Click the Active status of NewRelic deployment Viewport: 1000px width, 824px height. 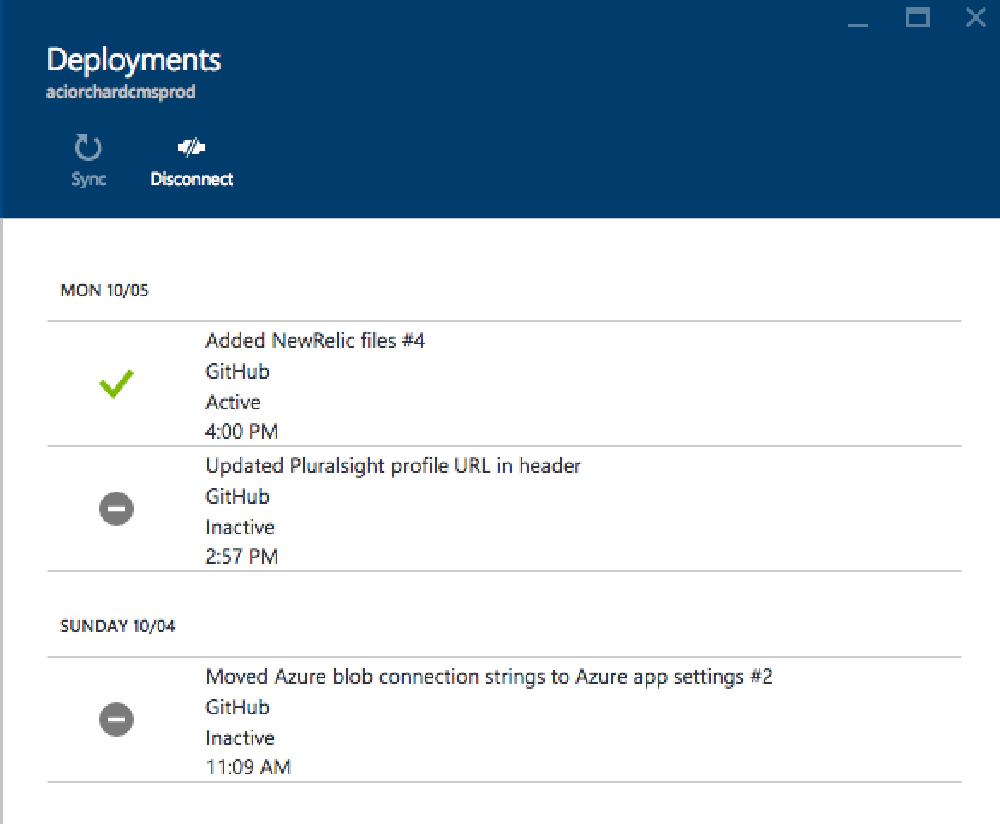(x=233, y=402)
